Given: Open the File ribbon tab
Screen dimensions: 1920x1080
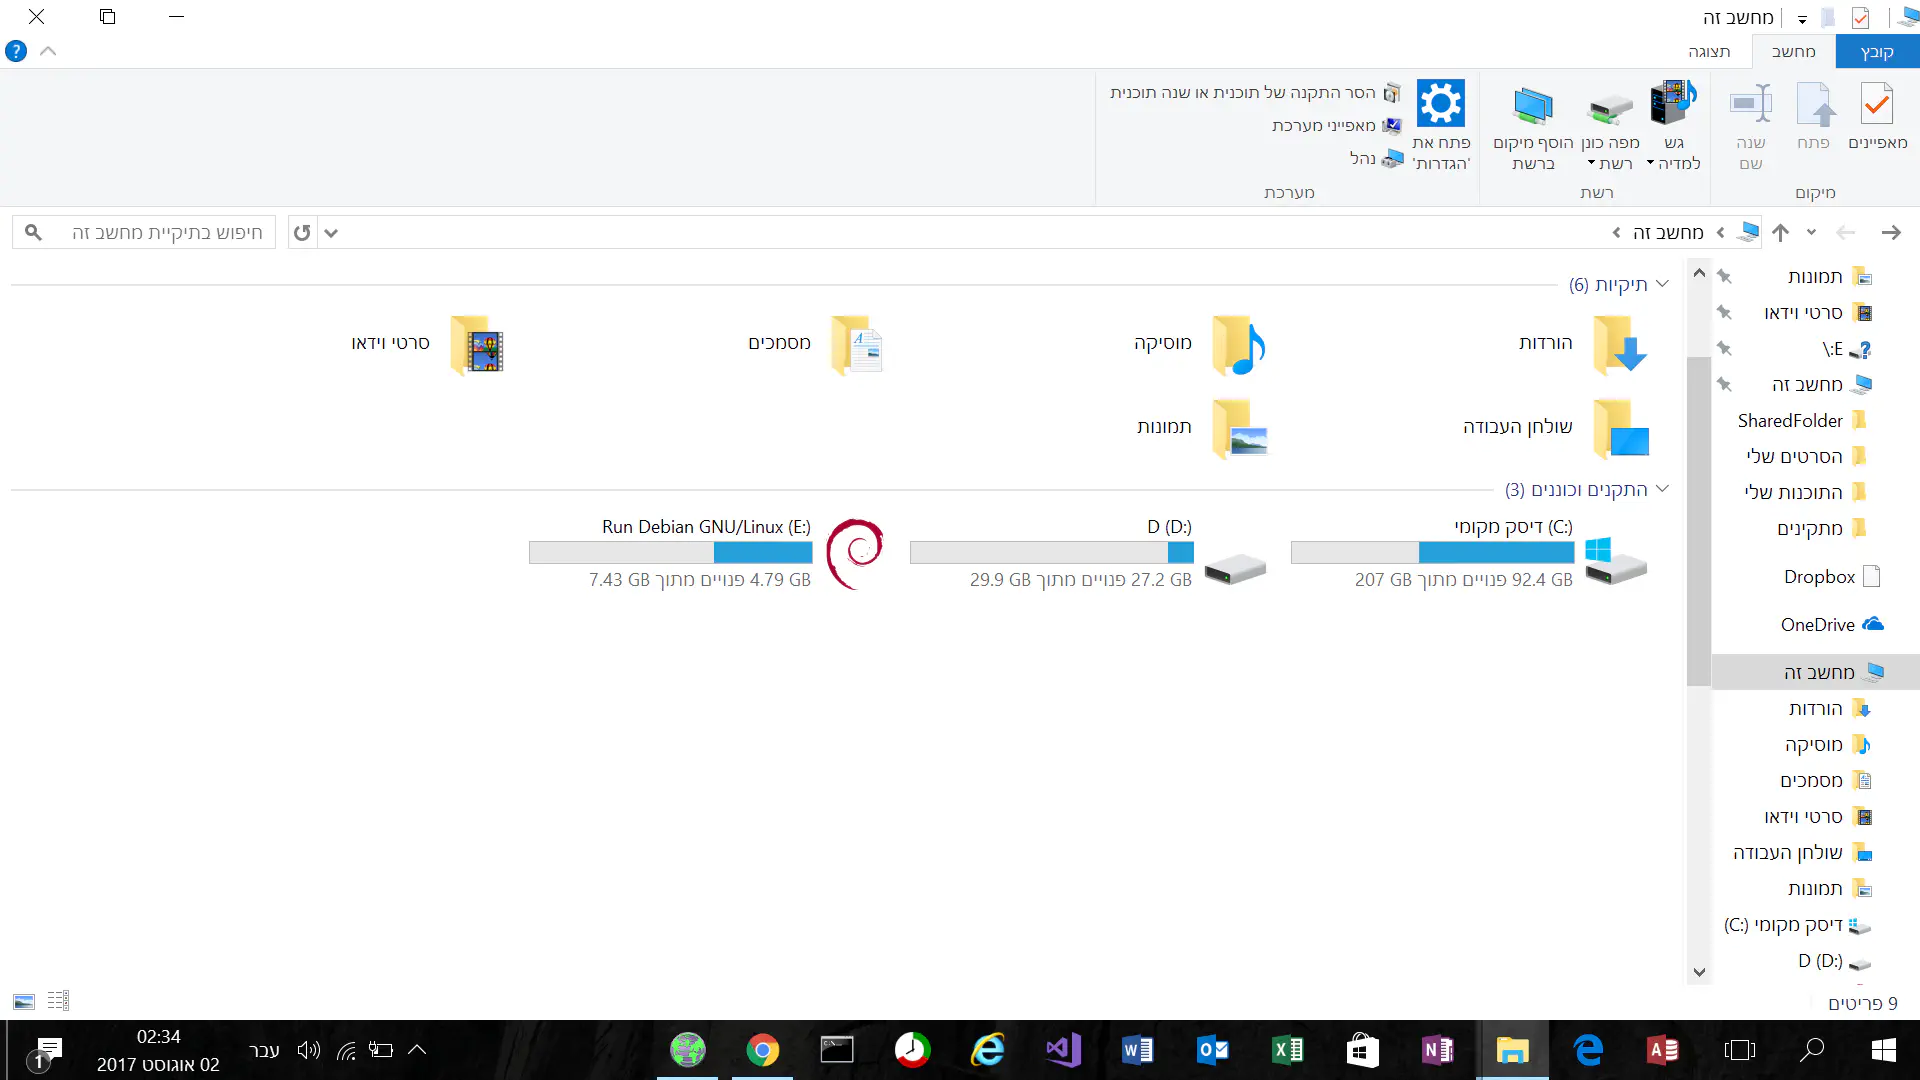Looking at the screenshot, I should pyautogui.click(x=1876, y=52).
